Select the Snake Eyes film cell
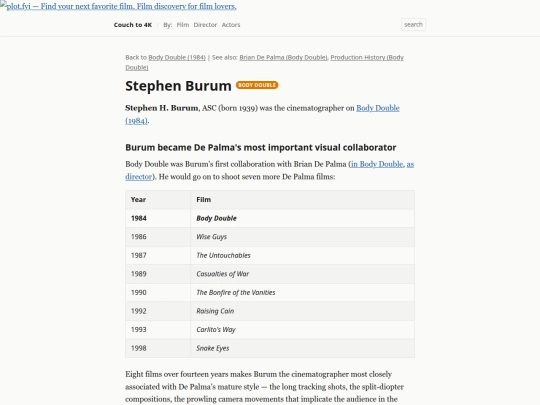The image size is (540, 405). point(303,348)
